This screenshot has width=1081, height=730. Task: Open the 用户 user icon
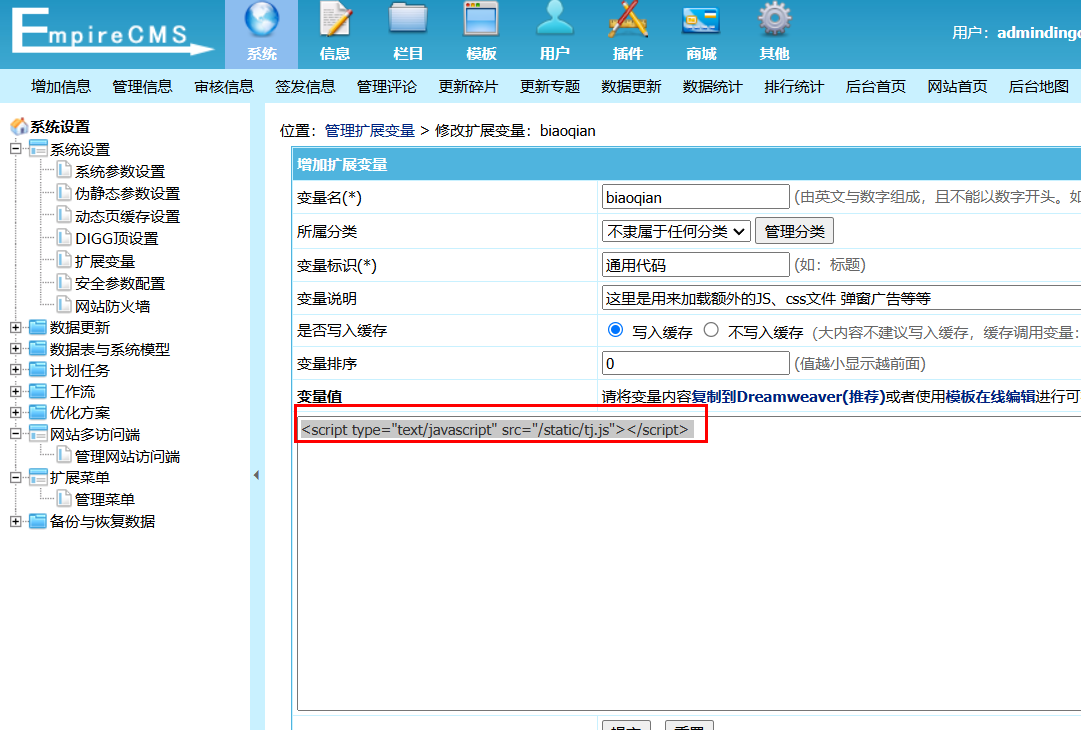(555, 22)
